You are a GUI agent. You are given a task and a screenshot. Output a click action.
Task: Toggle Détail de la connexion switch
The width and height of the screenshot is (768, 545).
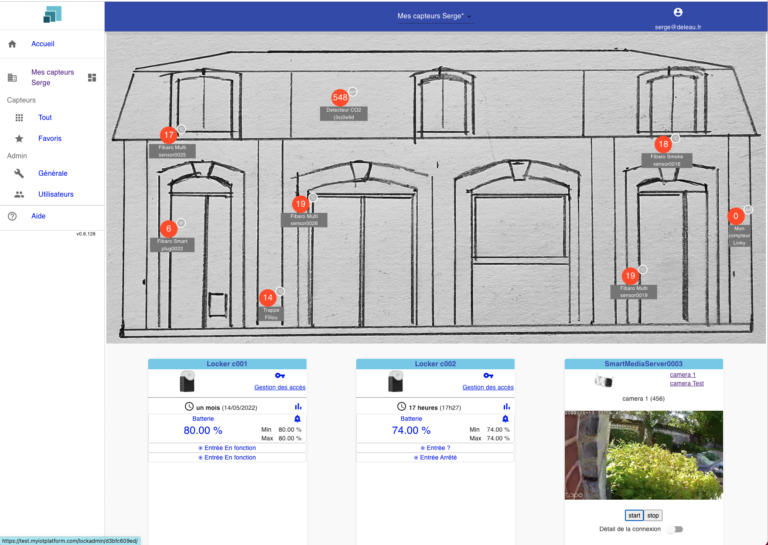click(676, 529)
